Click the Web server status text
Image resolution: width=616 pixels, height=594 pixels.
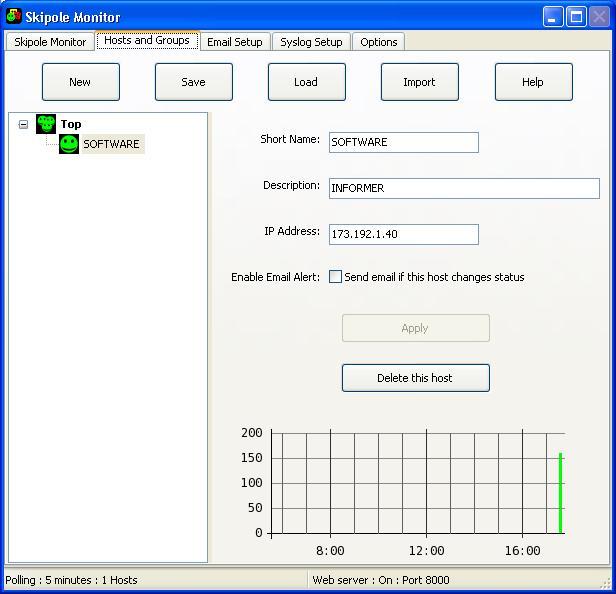[381, 580]
